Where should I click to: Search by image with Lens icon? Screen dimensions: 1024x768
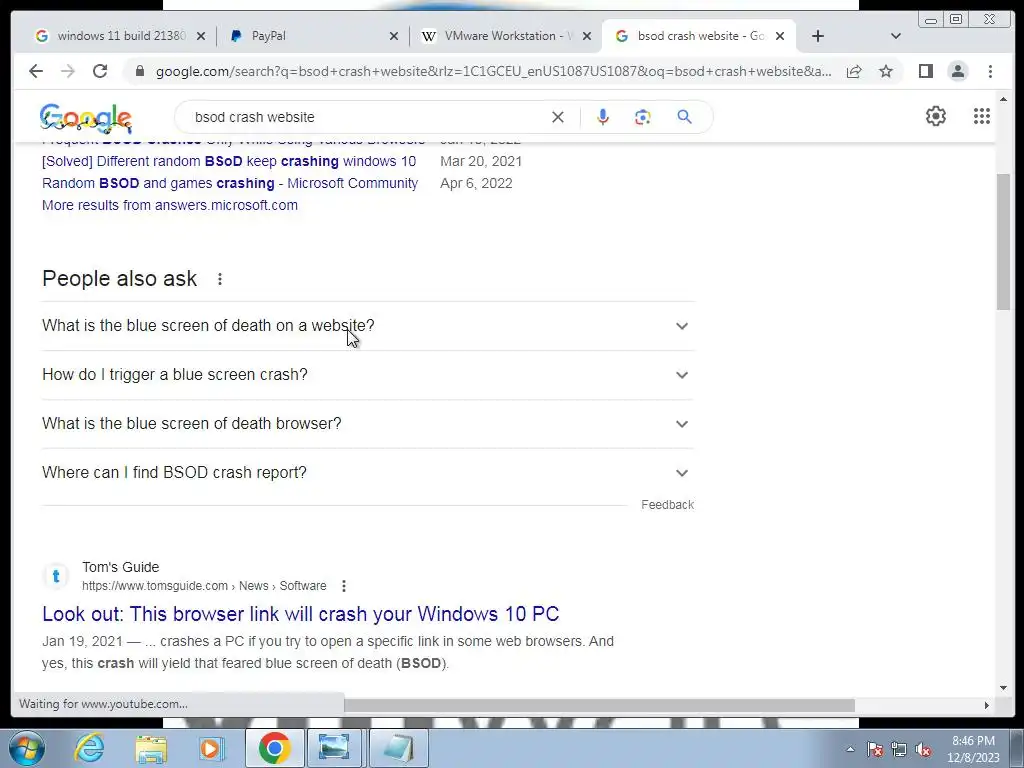643,117
